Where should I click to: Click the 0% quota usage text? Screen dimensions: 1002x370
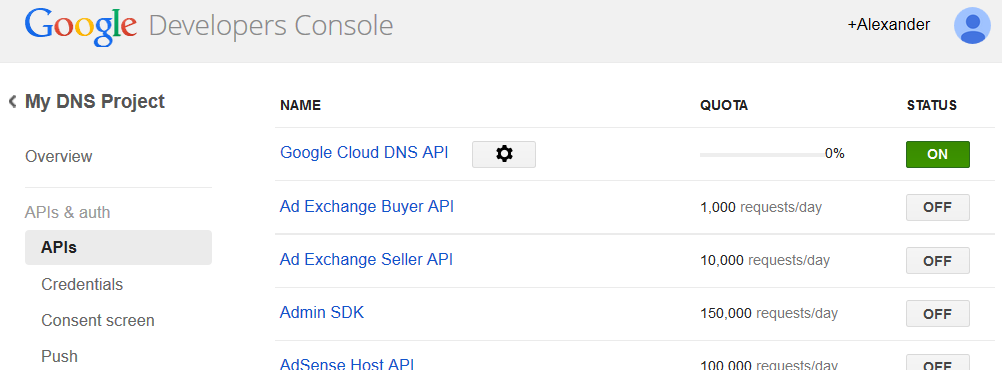click(835, 154)
